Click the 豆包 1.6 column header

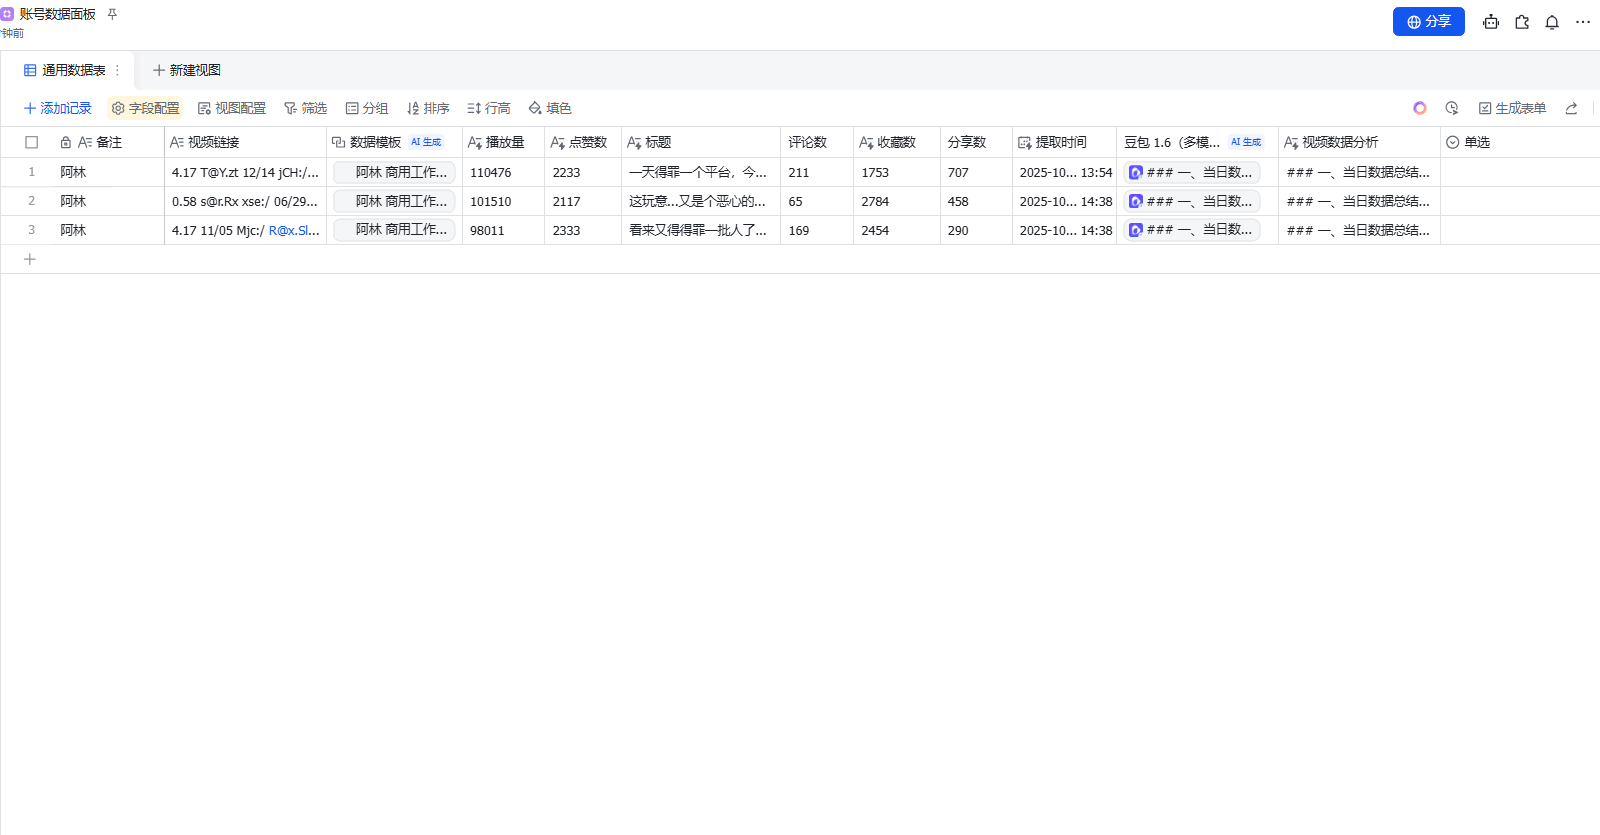pos(1197,142)
